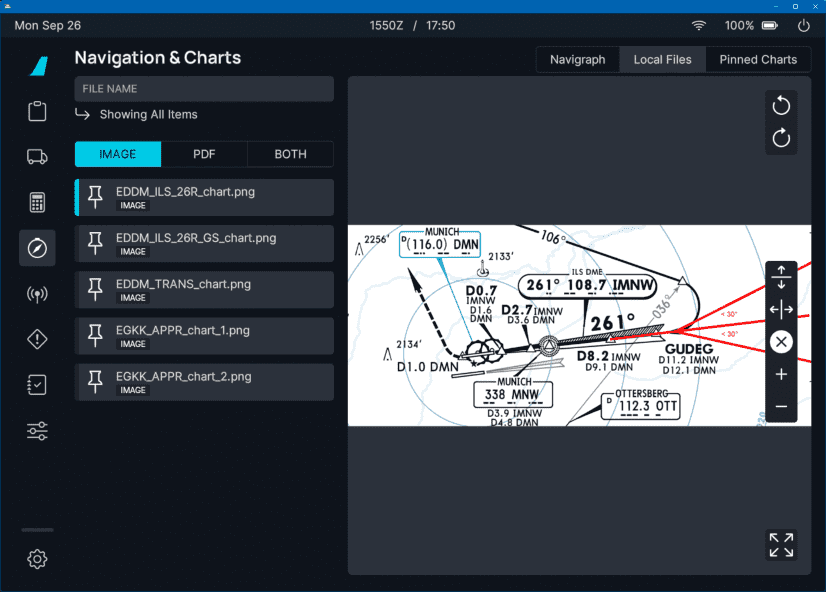
Task: Open the Settings gear at bottom left
Action: [37, 559]
